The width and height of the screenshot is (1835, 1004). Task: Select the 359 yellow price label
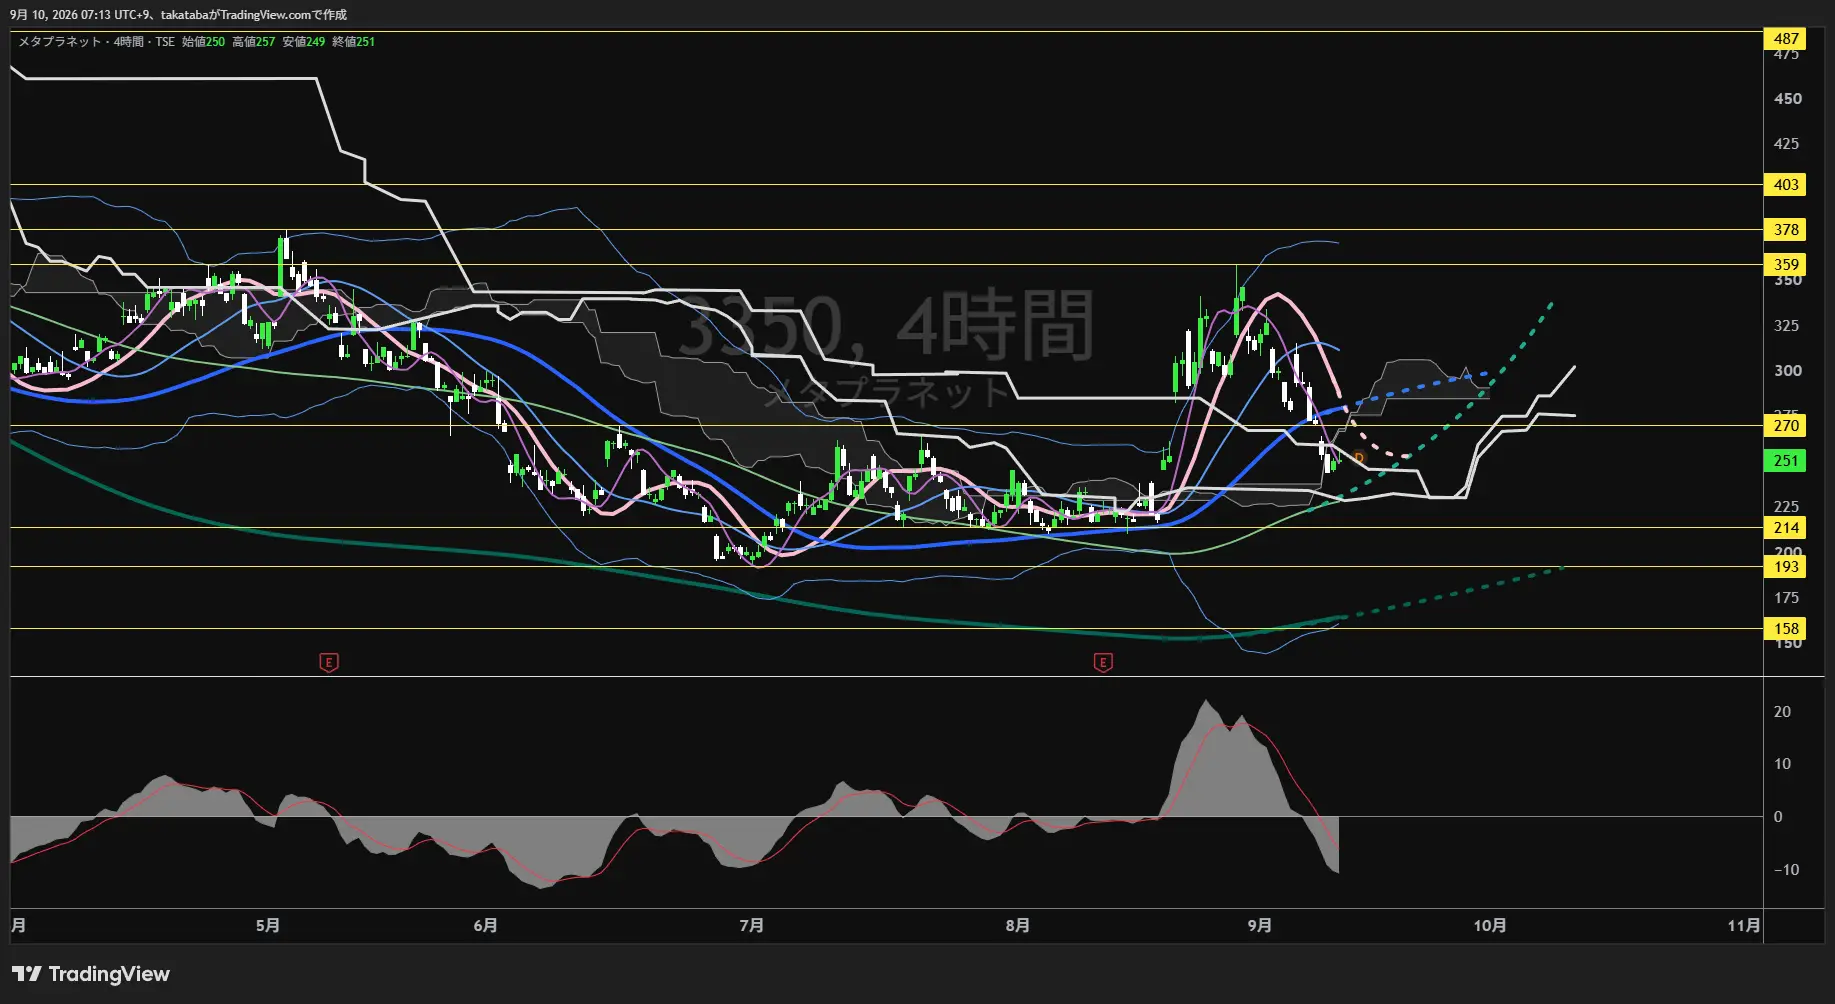pyautogui.click(x=1786, y=265)
